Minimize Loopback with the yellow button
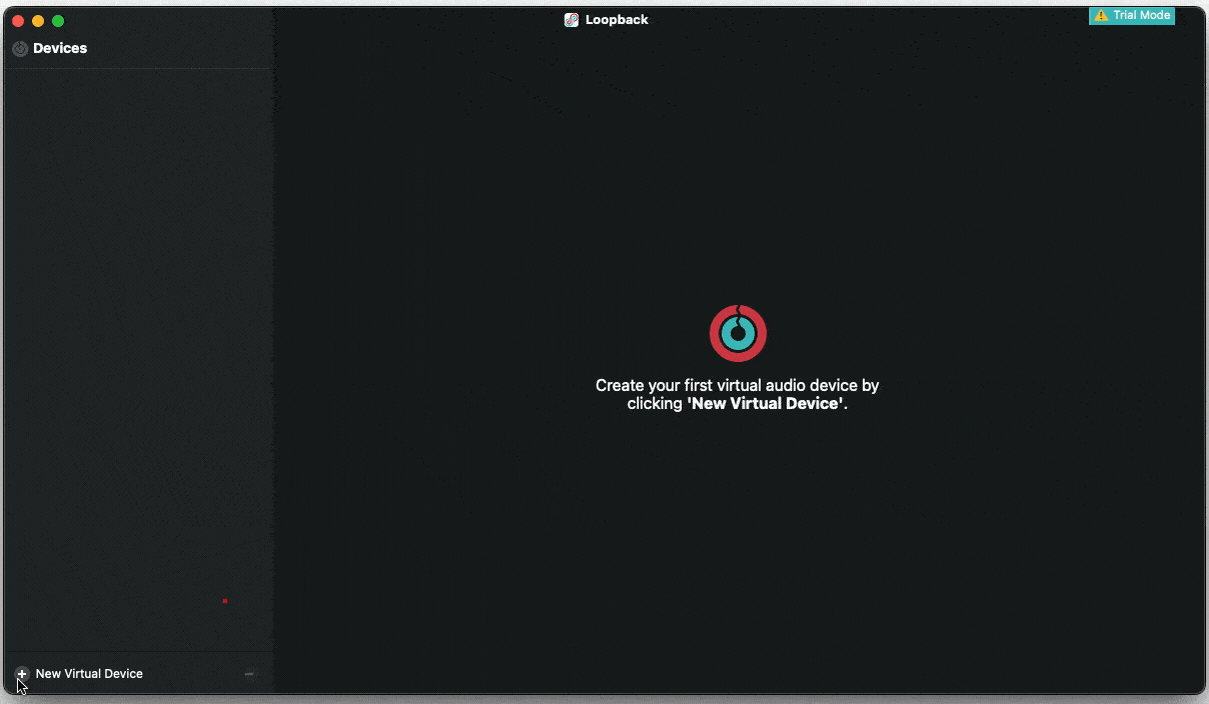 pos(38,21)
